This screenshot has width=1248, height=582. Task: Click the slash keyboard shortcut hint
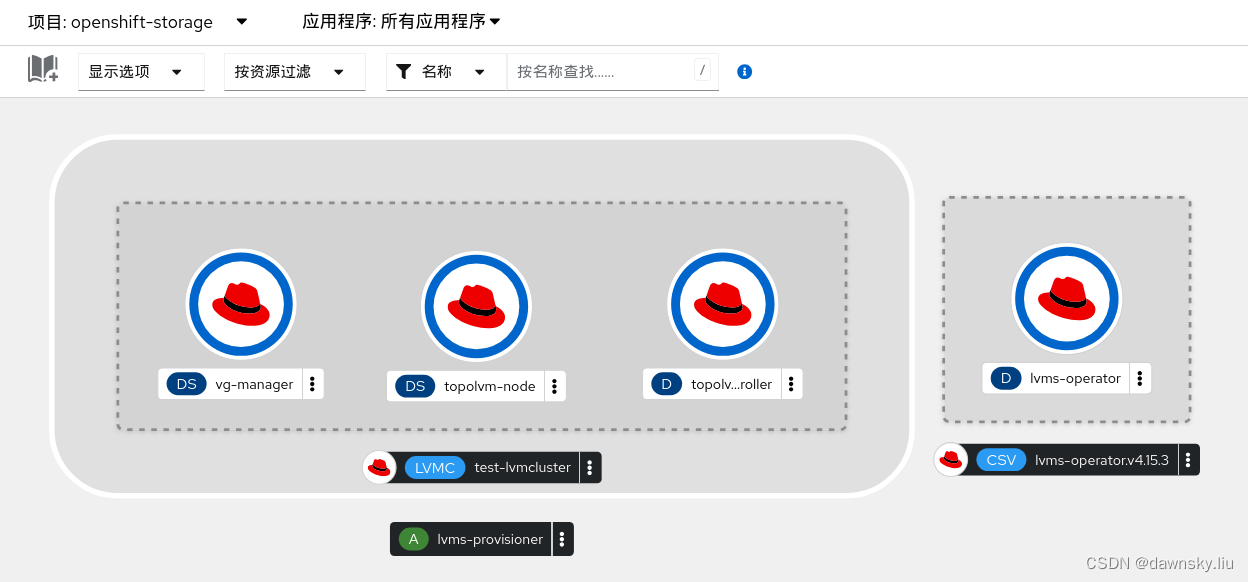tap(702, 70)
